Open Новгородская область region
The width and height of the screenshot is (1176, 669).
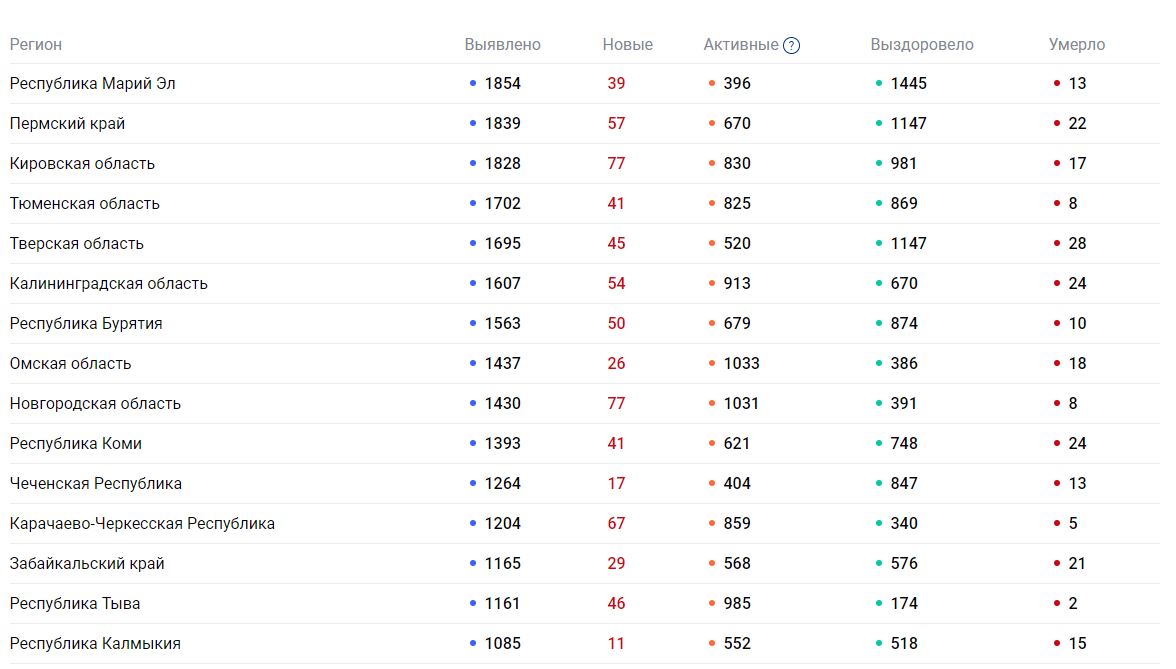[96, 404]
